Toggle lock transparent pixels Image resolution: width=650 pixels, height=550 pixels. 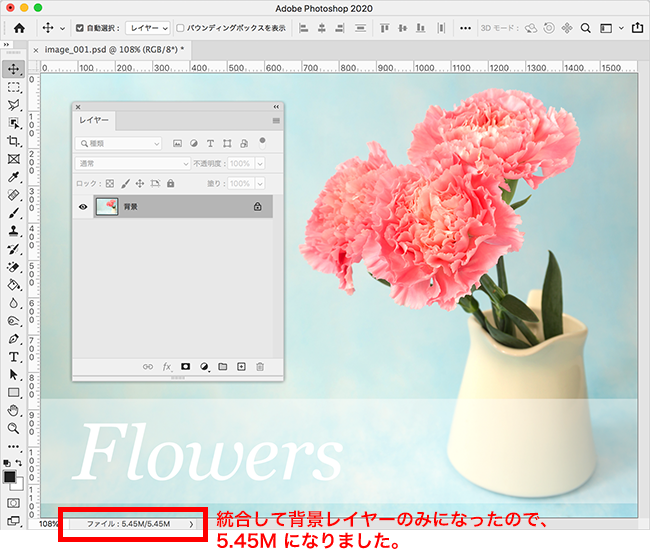coord(110,183)
